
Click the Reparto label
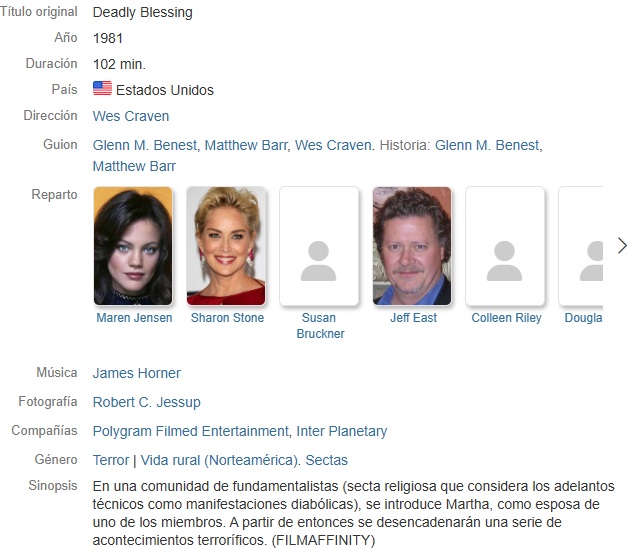(x=54, y=195)
